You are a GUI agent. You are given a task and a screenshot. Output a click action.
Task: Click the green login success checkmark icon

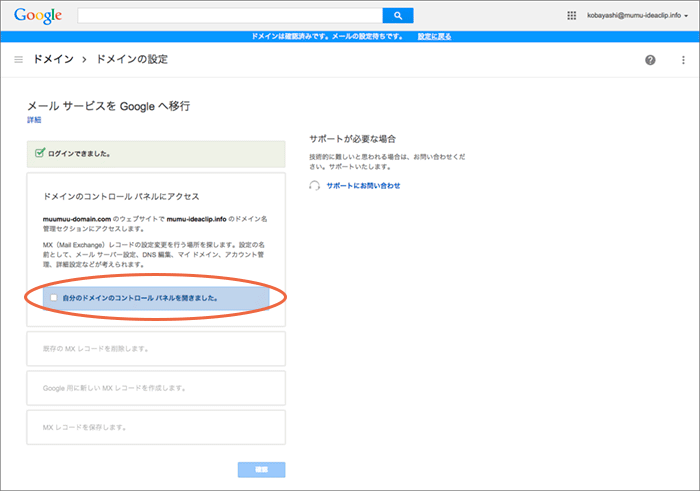(40, 153)
